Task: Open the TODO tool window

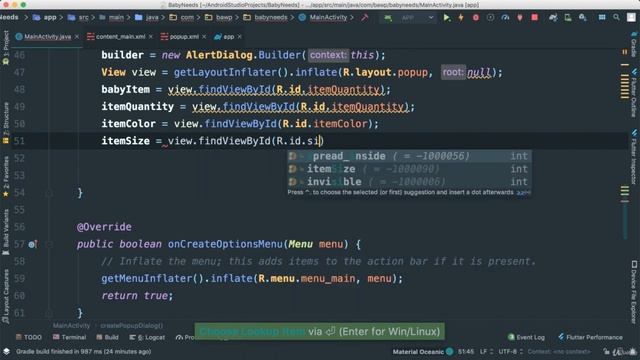Action: tap(29, 337)
